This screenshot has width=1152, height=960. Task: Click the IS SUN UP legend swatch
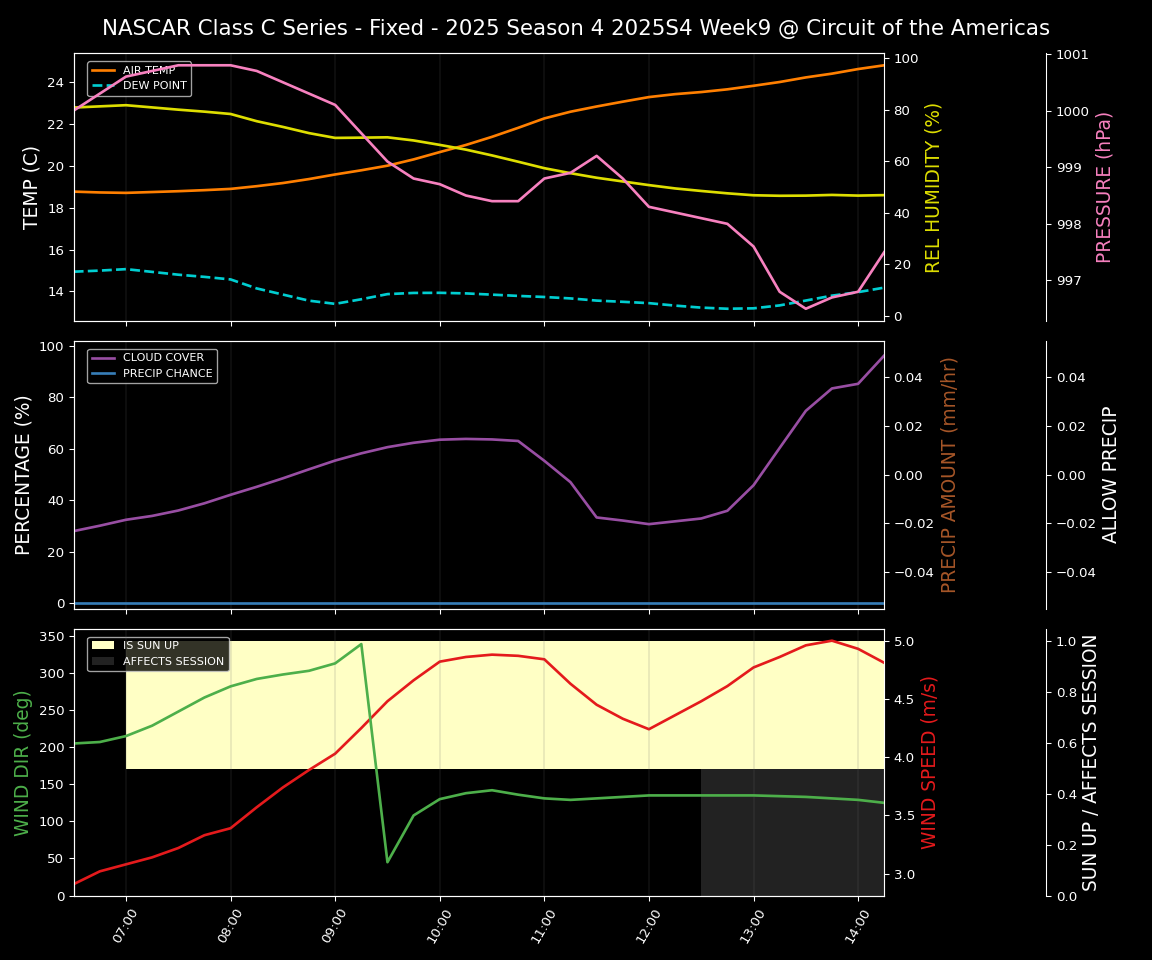104,646
